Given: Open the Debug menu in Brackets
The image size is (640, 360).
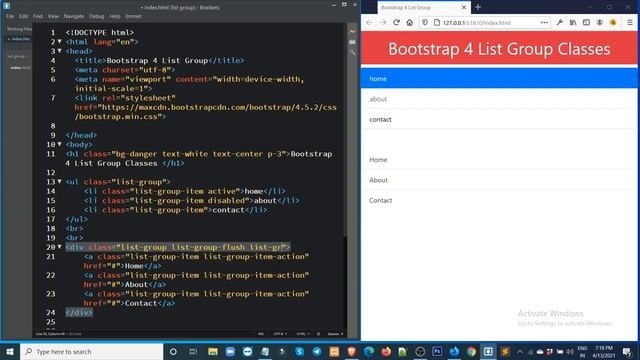Looking at the screenshot, I should click(97, 16).
